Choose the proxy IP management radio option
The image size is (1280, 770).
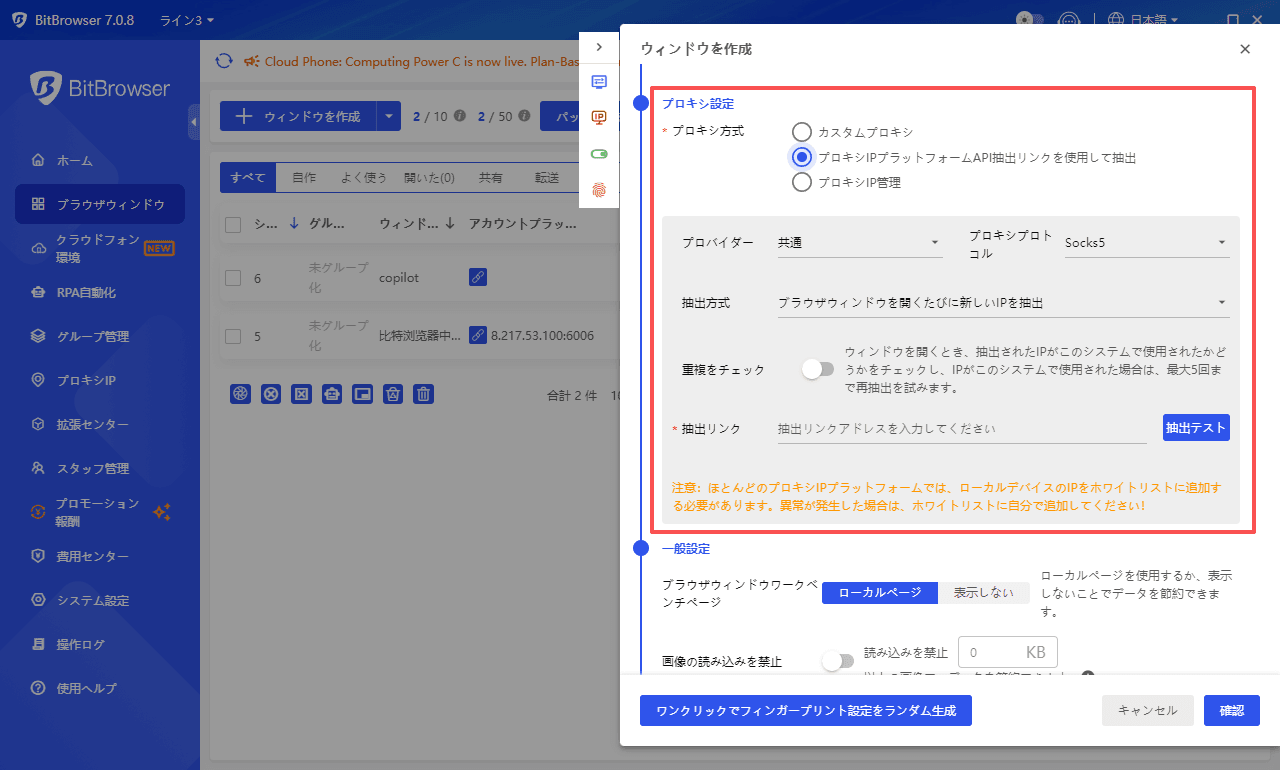(x=801, y=181)
